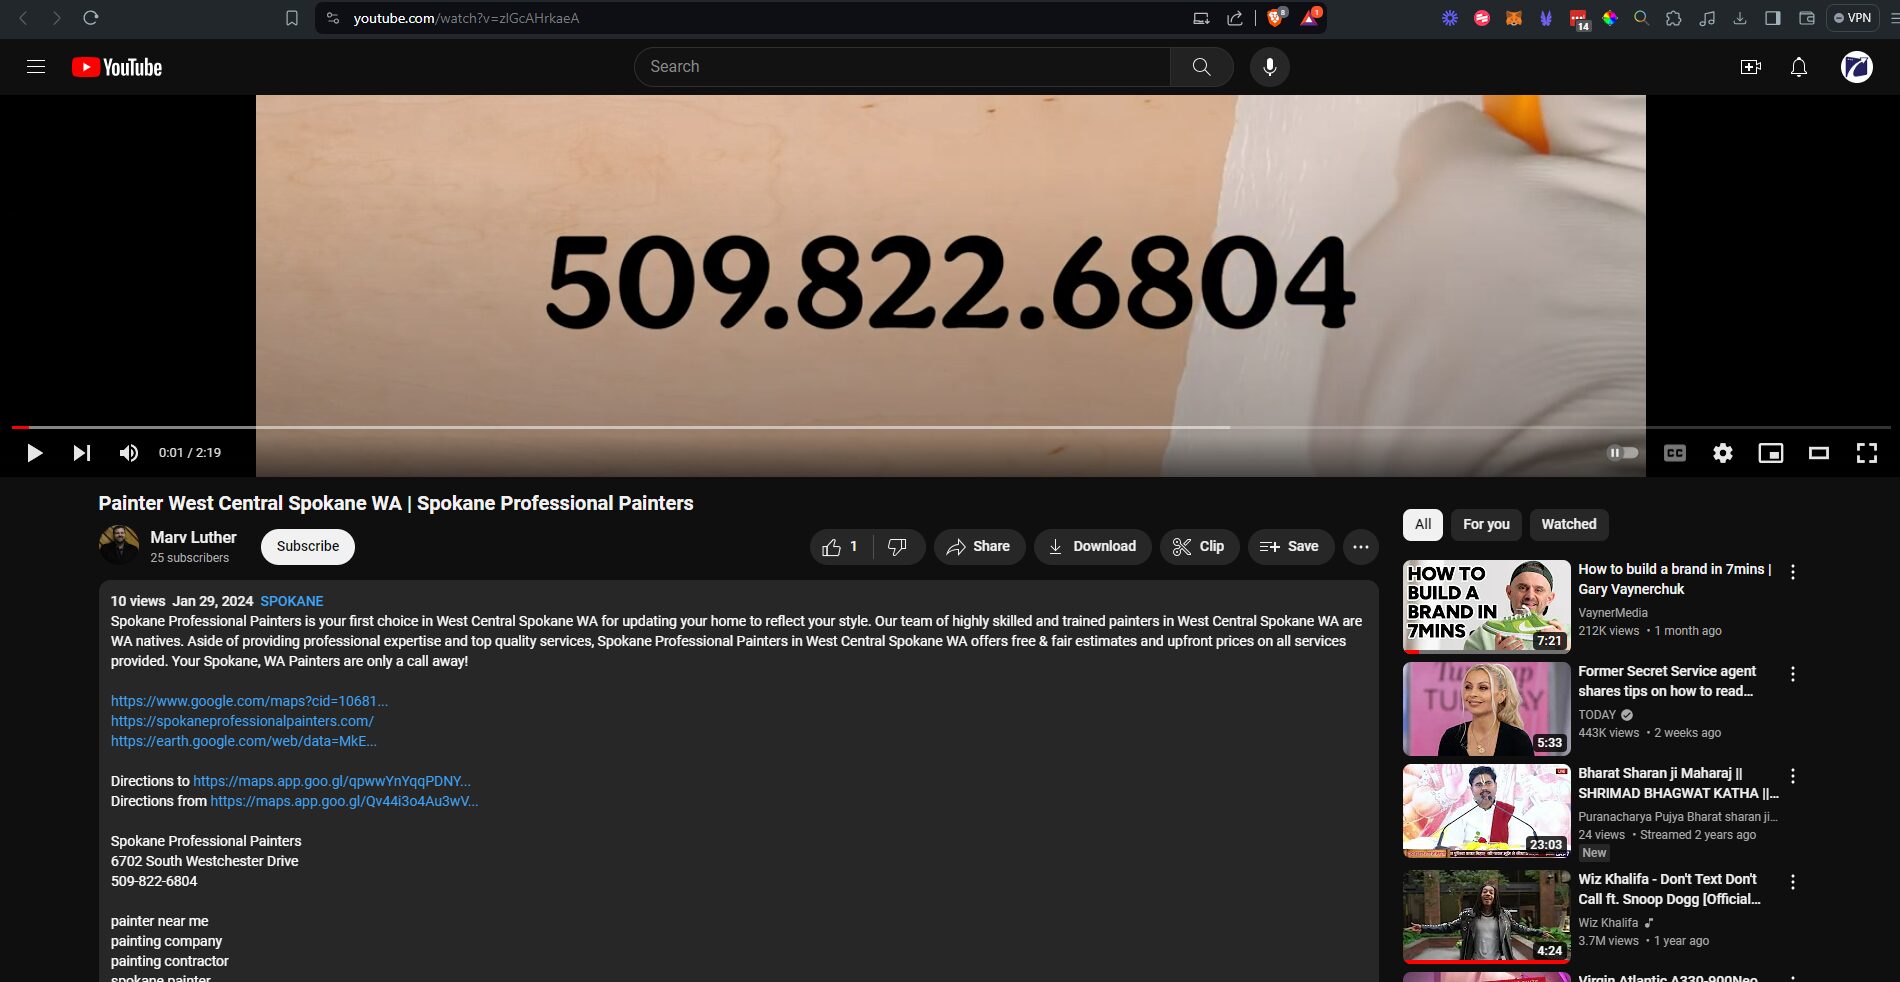Open the hamburger guide menu
Screen dimensions: 1900x982
point(36,67)
